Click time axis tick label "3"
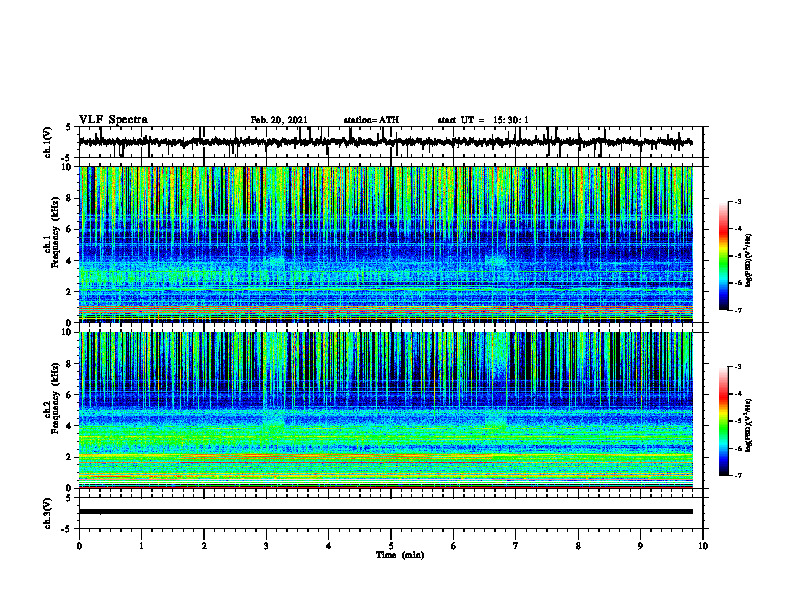This screenshot has width=792, height=612. tap(266, 546)
